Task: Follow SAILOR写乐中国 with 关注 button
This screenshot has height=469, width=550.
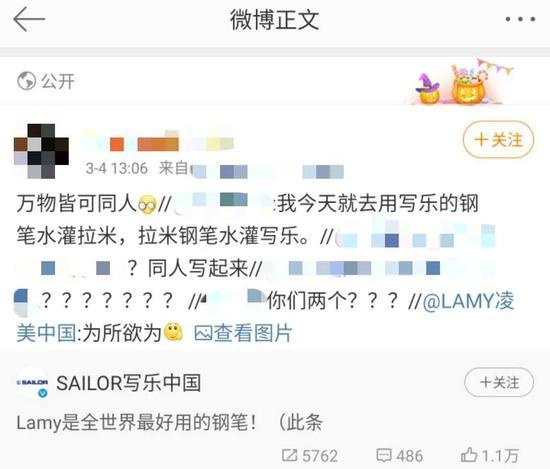Action: [x=499, y=382]
